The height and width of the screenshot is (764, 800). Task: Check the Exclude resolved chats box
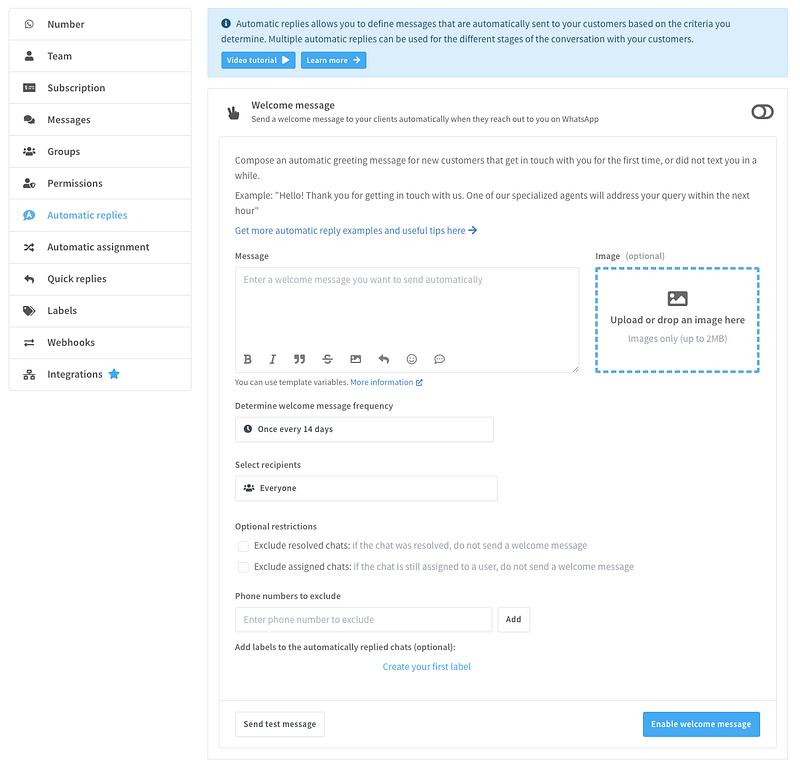[243, 546]
